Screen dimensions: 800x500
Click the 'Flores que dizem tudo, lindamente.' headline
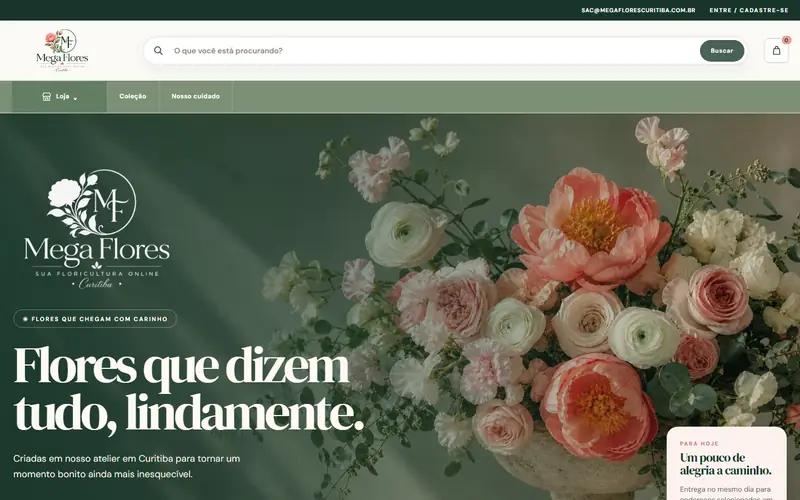pos(188,388)
